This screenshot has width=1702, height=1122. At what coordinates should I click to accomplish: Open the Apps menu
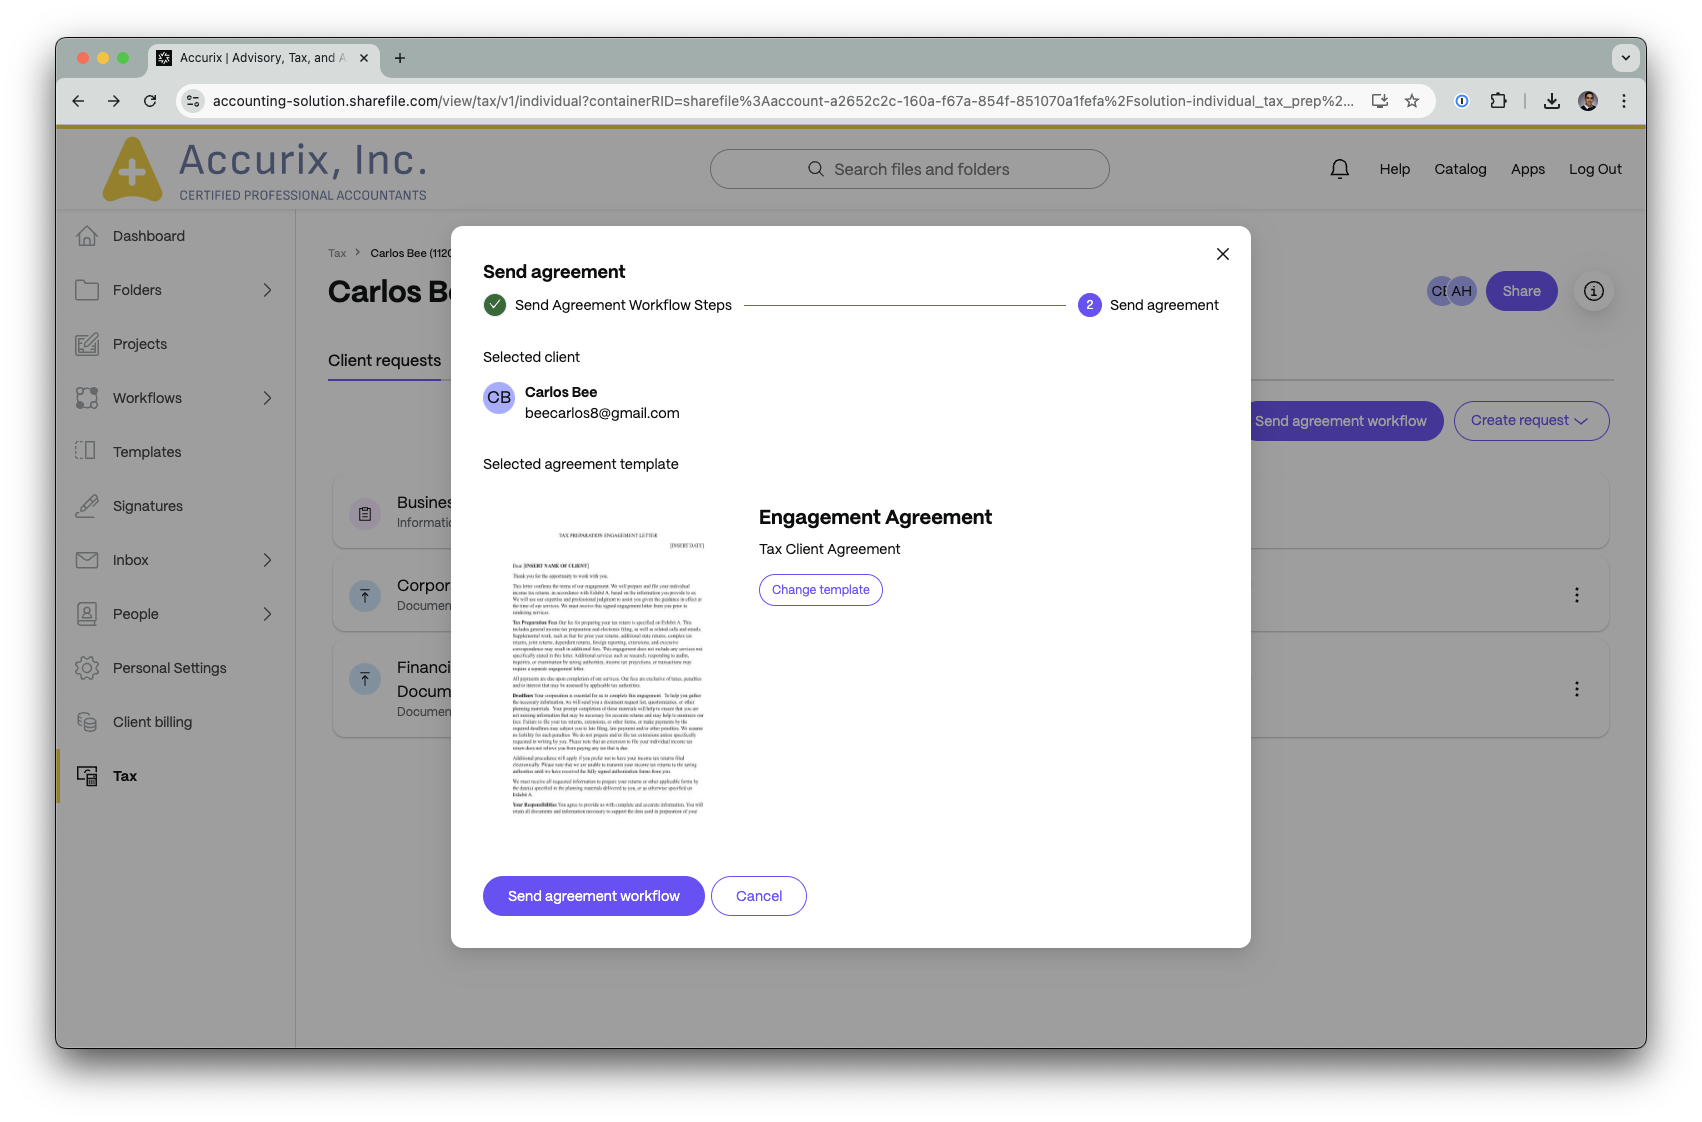(1527, 169)
